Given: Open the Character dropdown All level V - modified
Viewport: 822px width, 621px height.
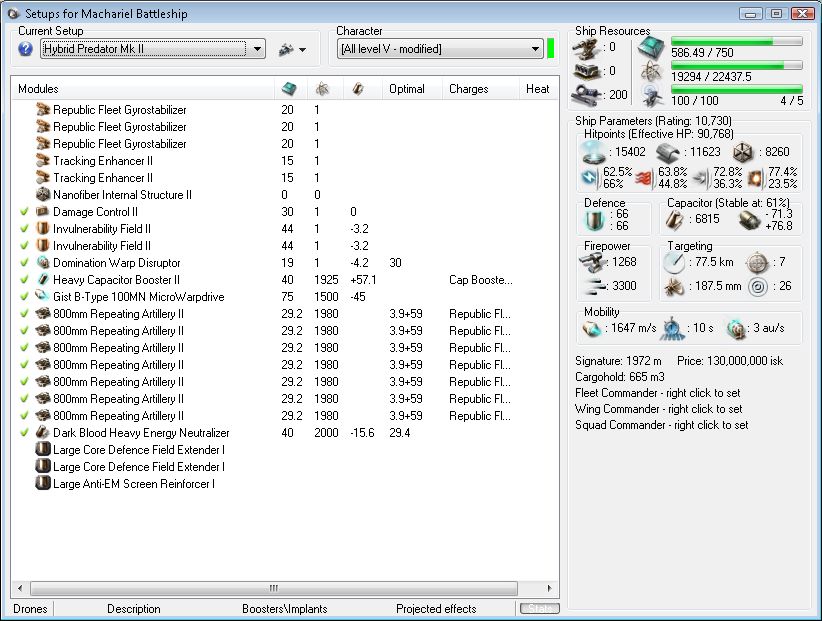Looking at the screenshot, I should (440, 49).
